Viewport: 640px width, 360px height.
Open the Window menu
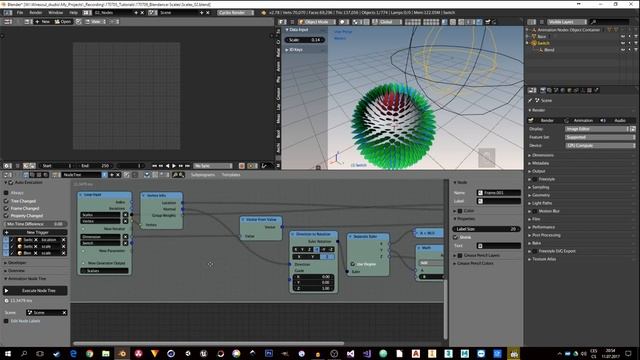(x=56, y=13)
